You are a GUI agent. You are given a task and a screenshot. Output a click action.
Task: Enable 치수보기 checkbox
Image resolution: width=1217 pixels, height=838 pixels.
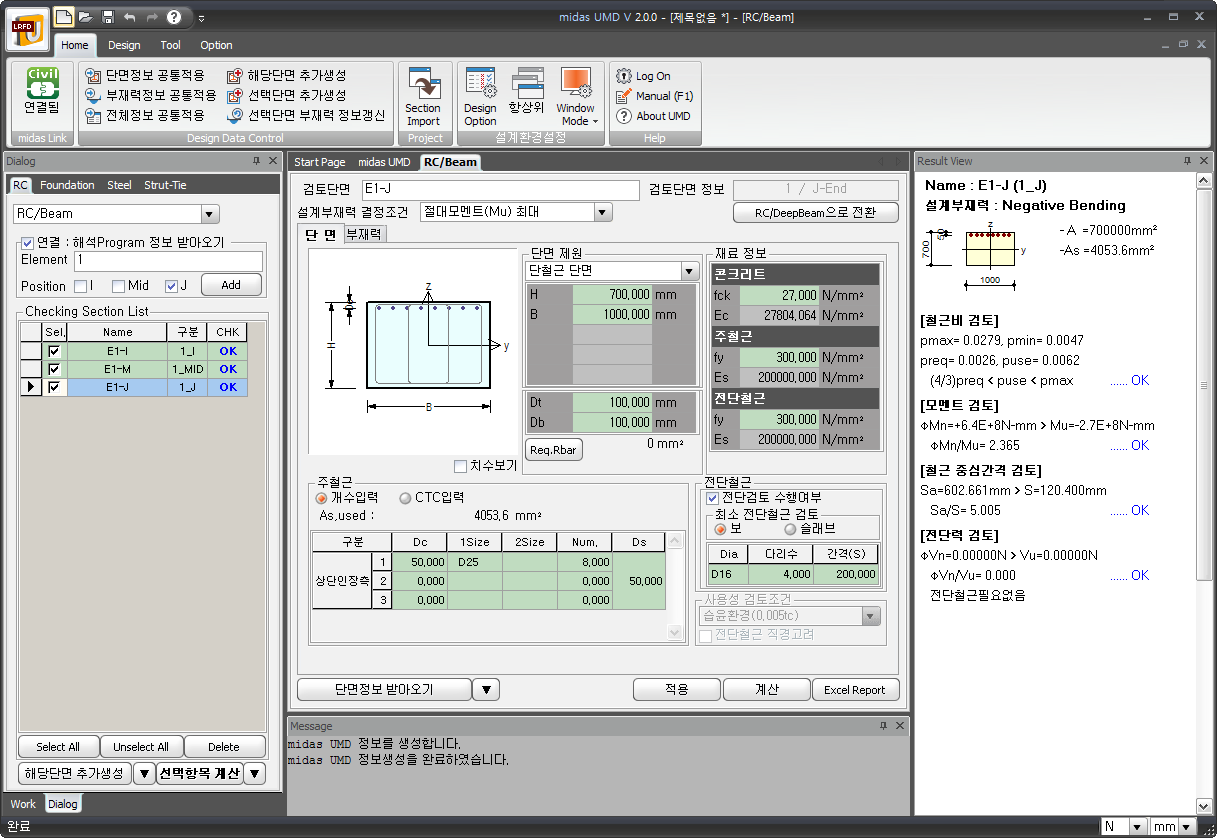(460, 466)
